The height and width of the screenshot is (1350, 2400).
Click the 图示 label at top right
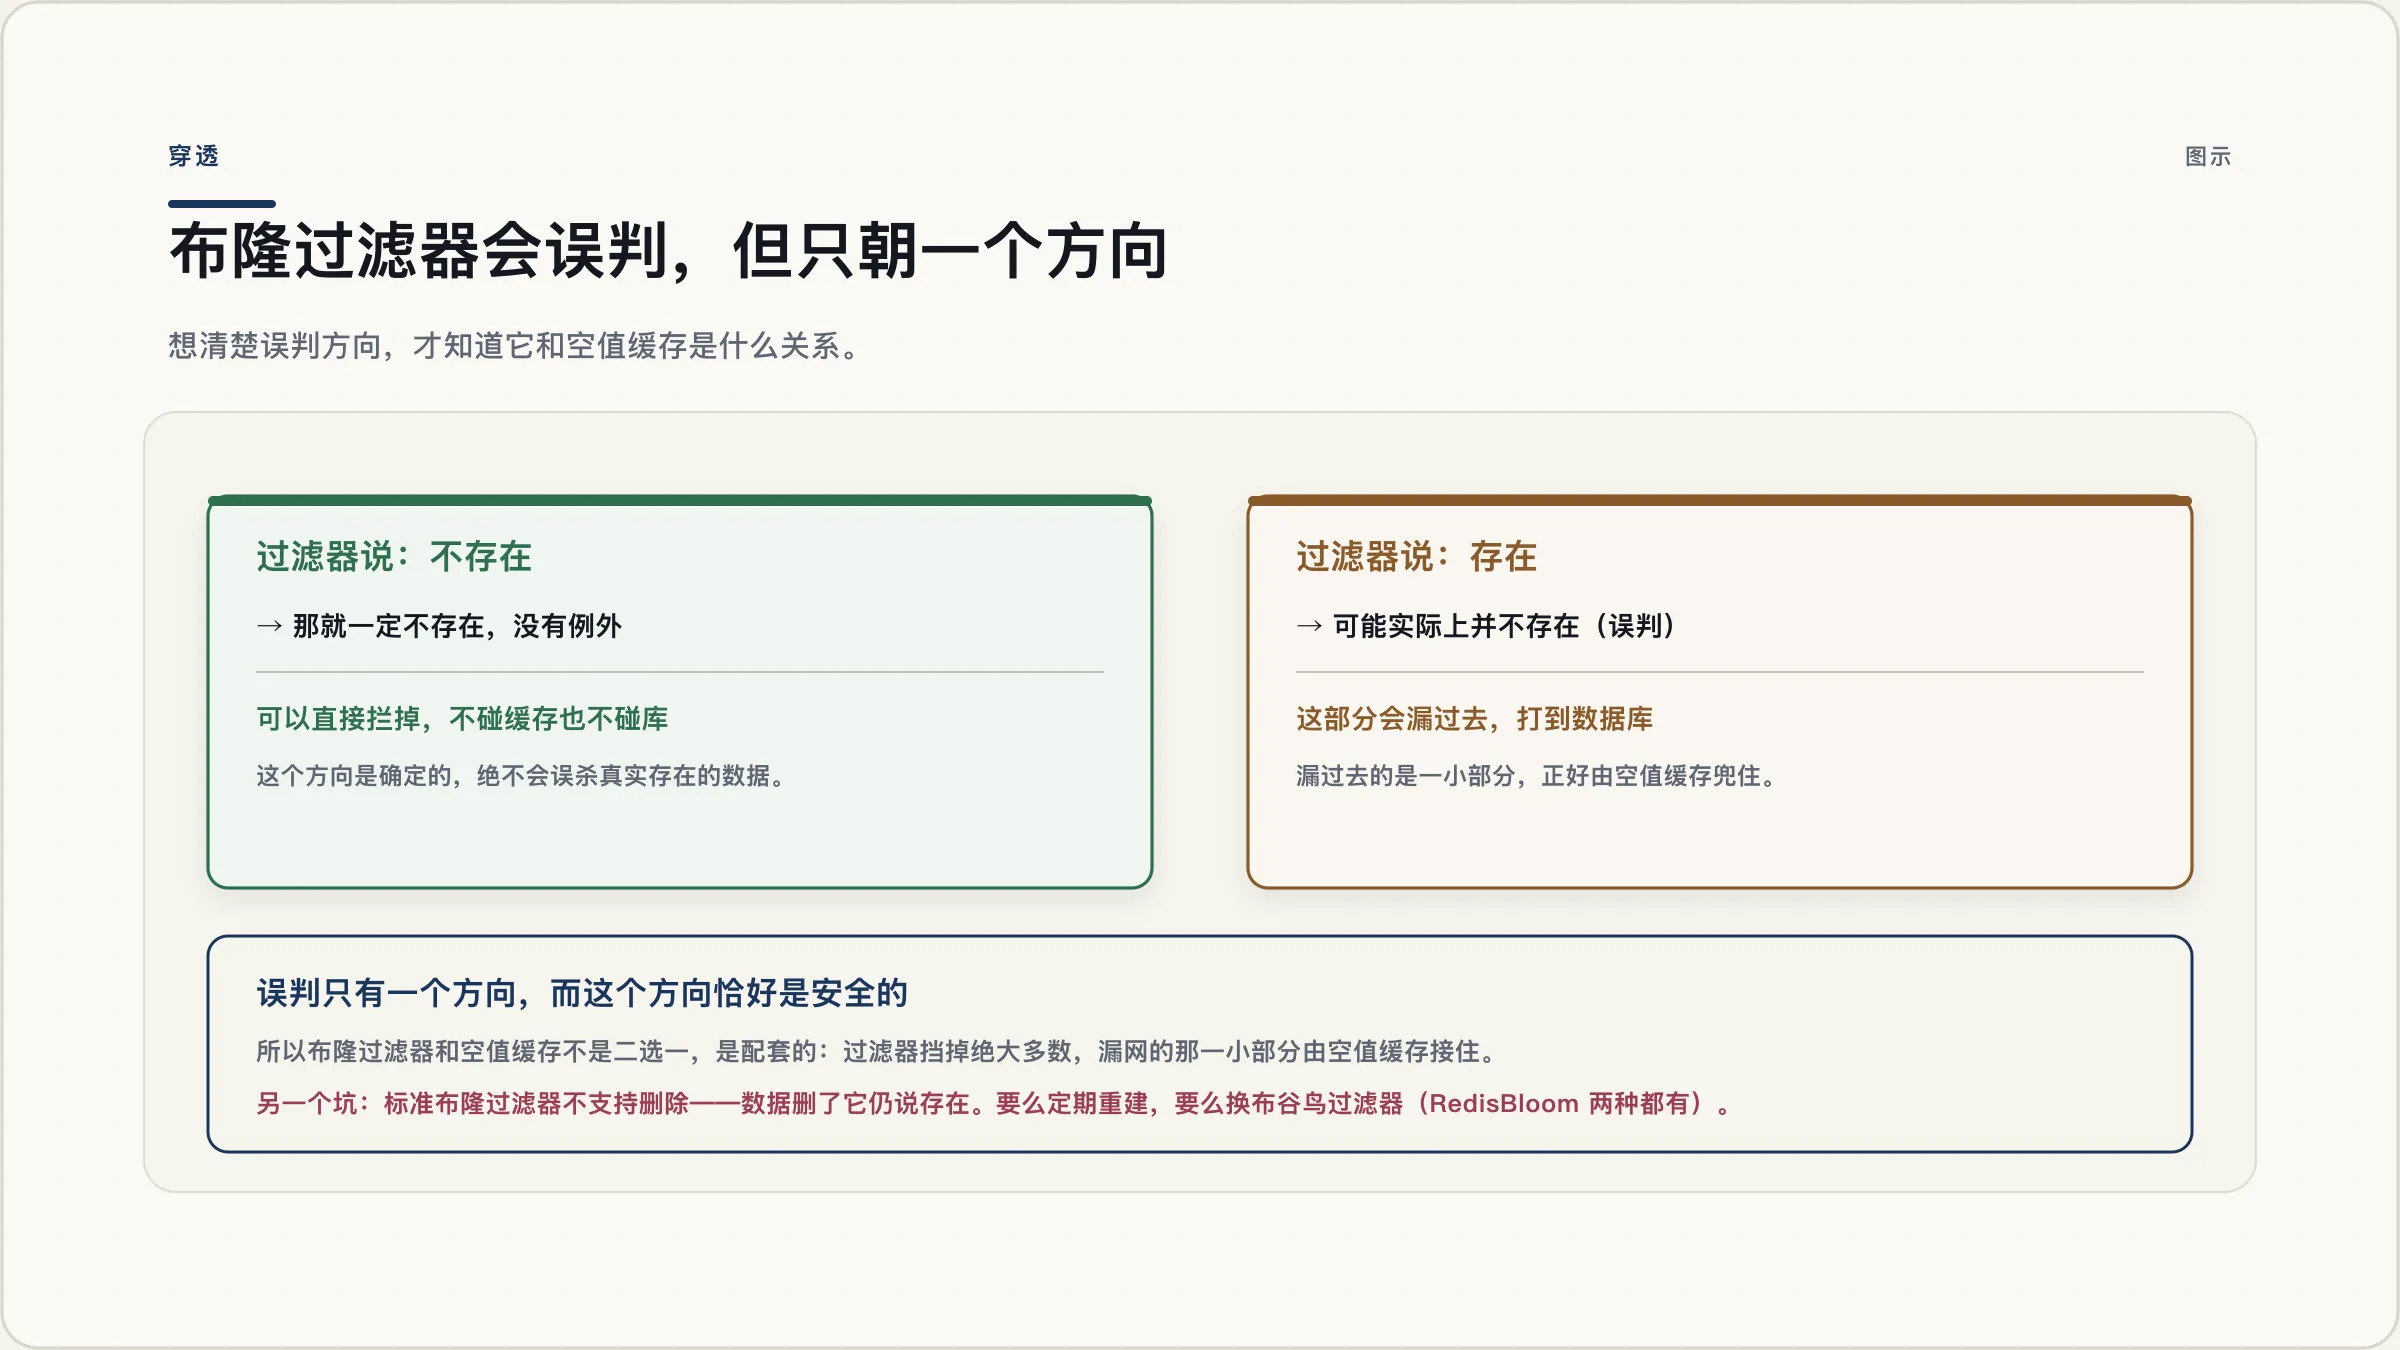tap(2208, 156)
